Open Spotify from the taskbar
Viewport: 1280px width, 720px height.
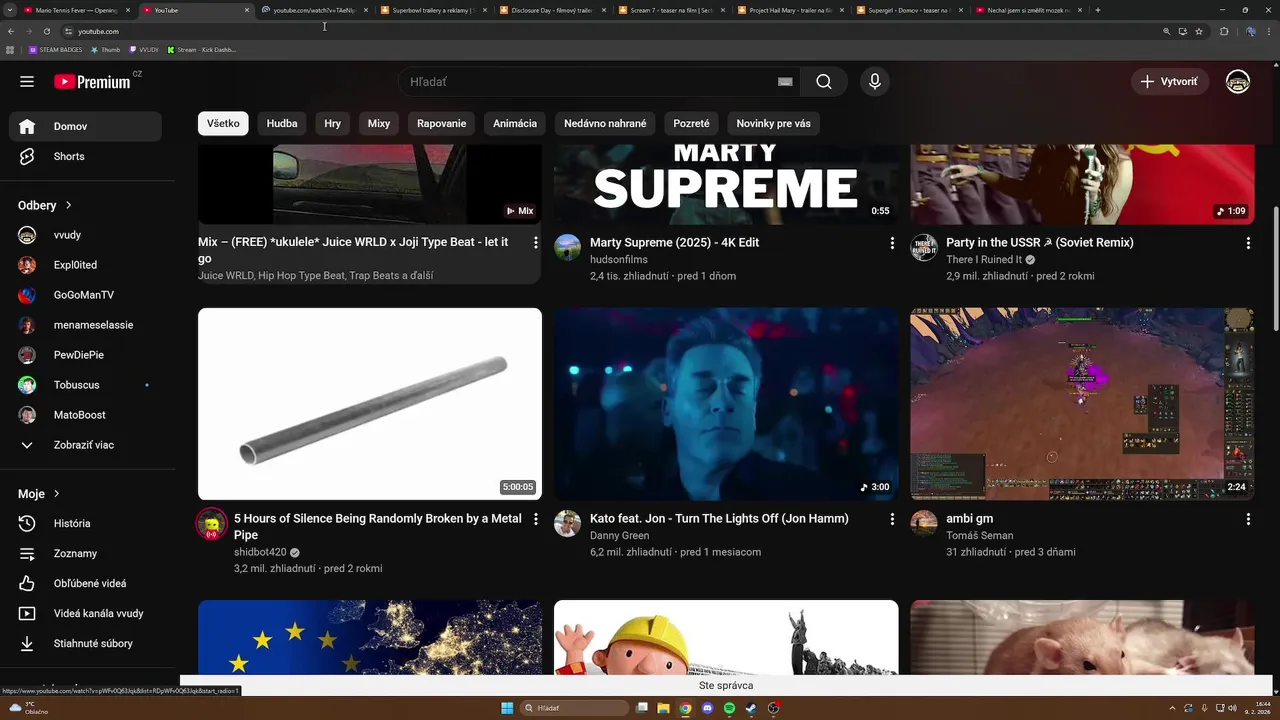tap(729, 708)
